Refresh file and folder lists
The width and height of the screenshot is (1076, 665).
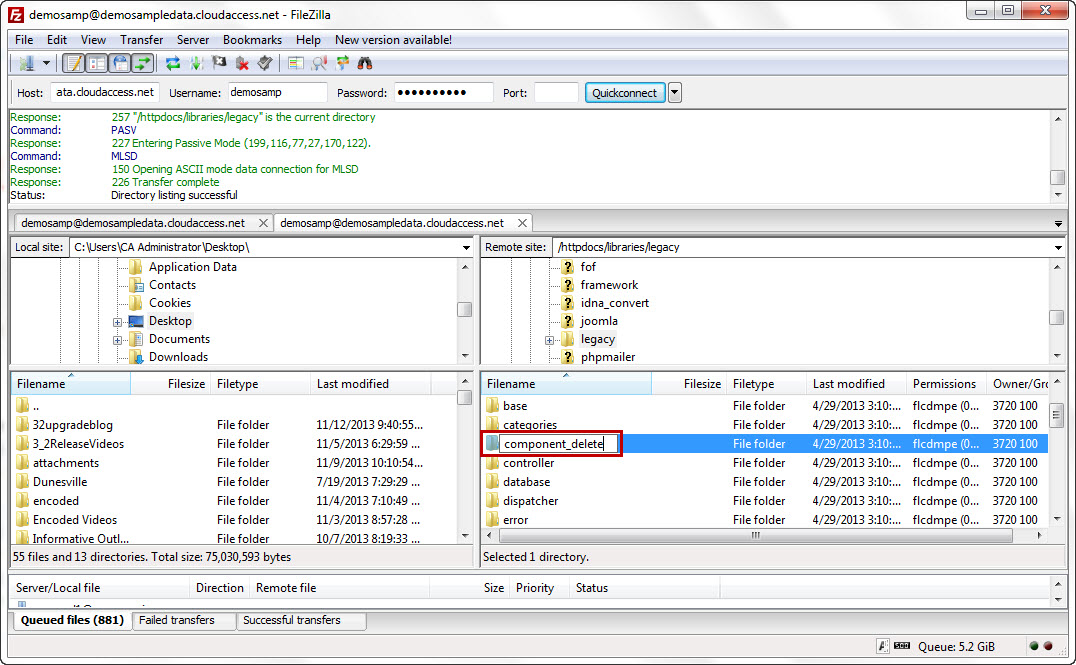(173, 63)
